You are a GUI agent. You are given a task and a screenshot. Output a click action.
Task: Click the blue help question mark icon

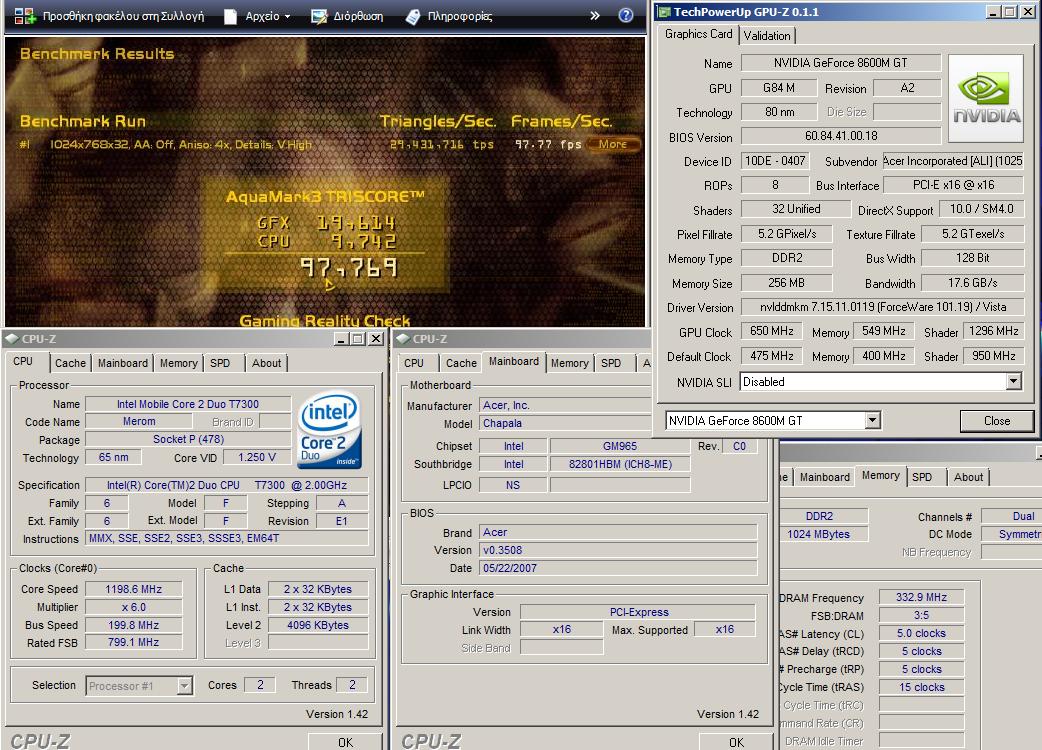(626, 15)
